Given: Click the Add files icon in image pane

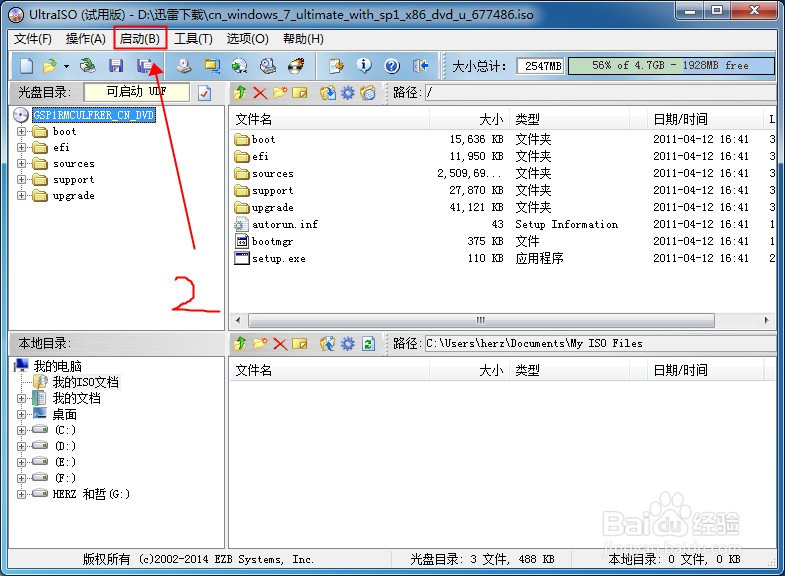Looking at the screenshot, I should [x=327, y=93].
